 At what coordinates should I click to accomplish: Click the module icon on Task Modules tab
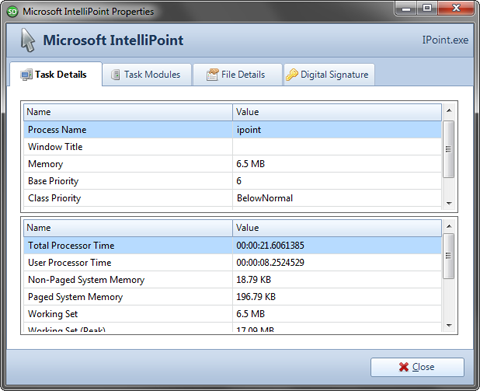(115, 75)
